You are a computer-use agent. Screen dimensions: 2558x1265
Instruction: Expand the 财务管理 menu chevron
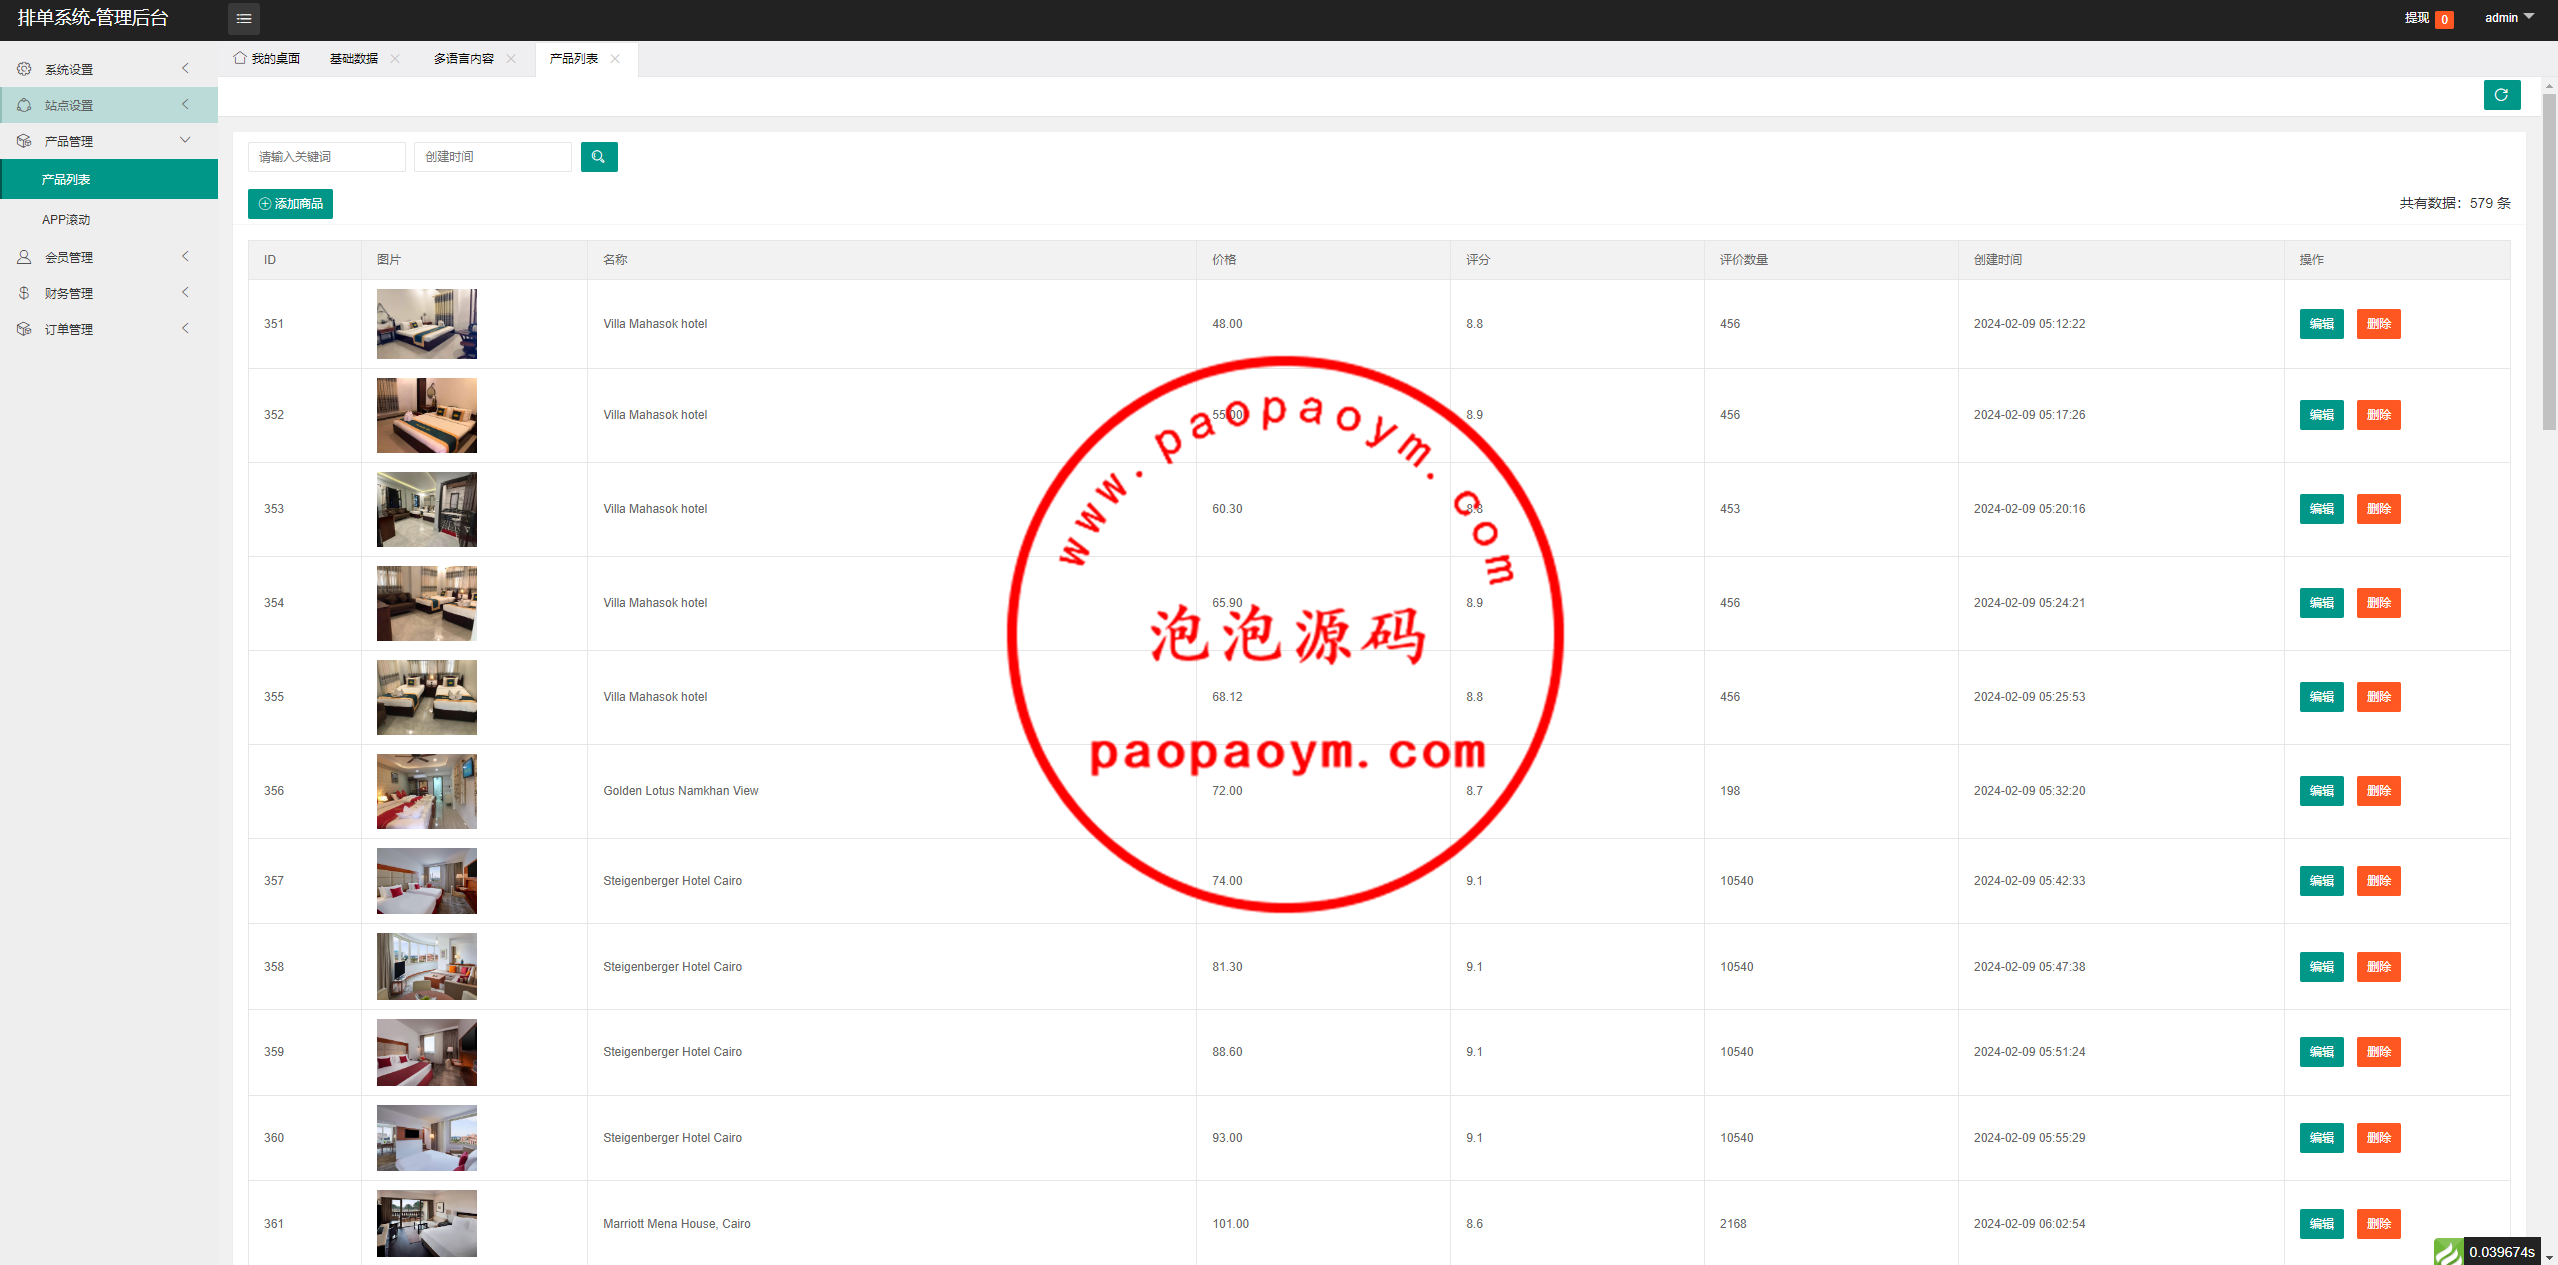[x=185, y=292]
